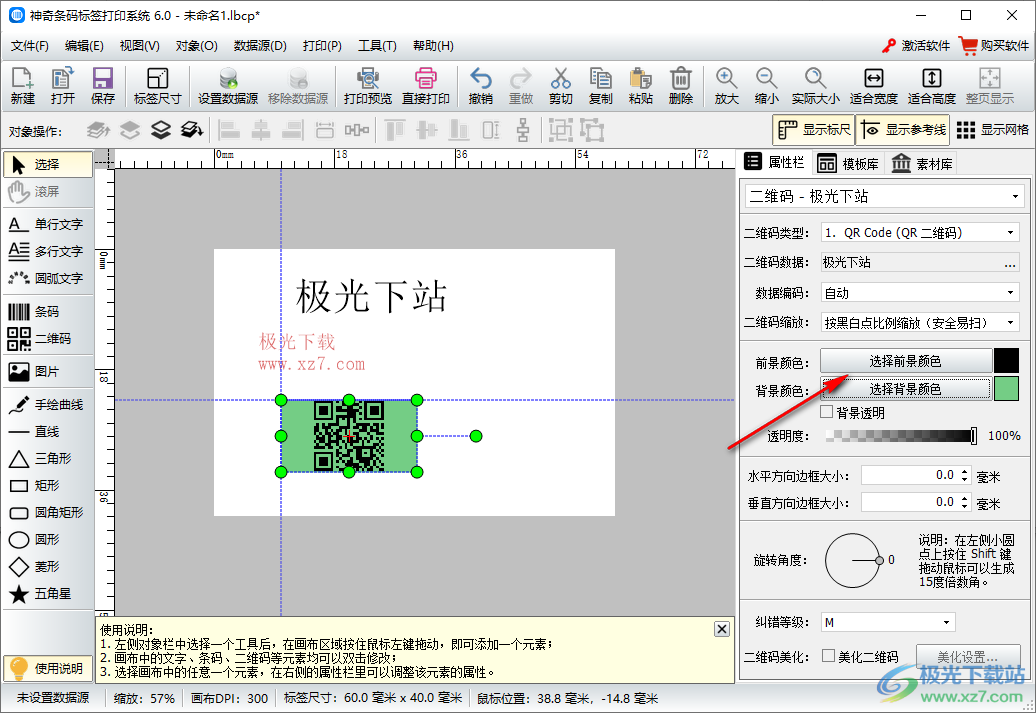The height and width of the screenshot is (713, 1036).
Task: Switch to the template library (模板库) tab
Action: [x=848, y=163]
